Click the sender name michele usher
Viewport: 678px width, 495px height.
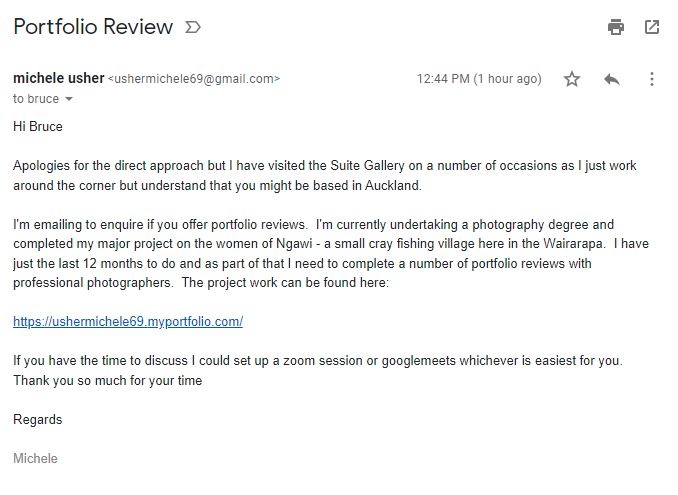point(58,78)
